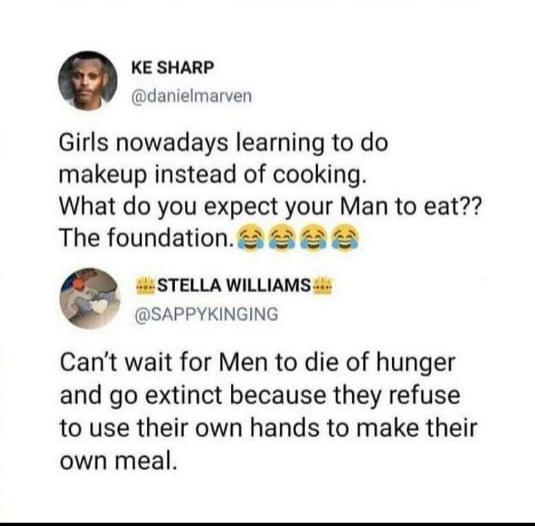Open the @danielmarven handle link
Screen dimensions: 535x526
[191, 96]
